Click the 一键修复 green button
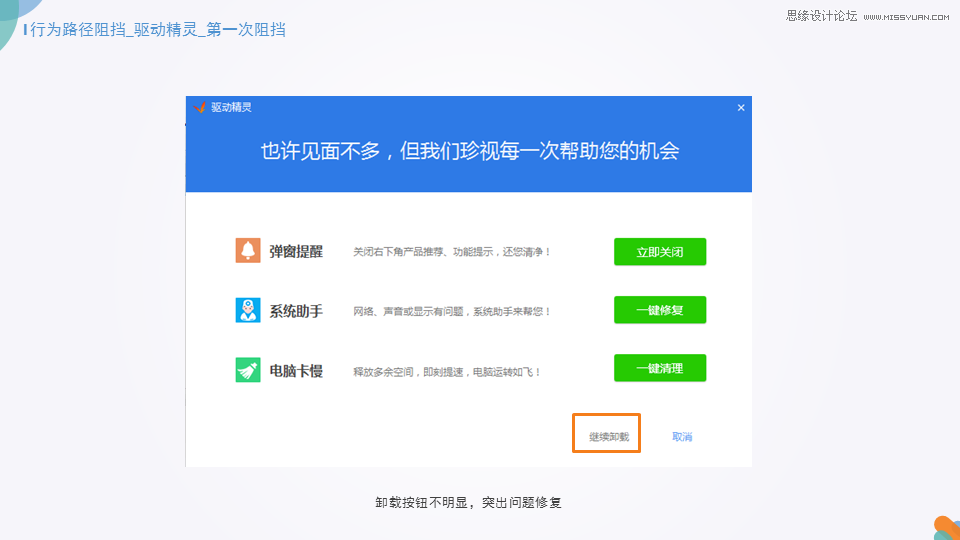This screenshot has height=540, width=960. [x=659, y=310]
